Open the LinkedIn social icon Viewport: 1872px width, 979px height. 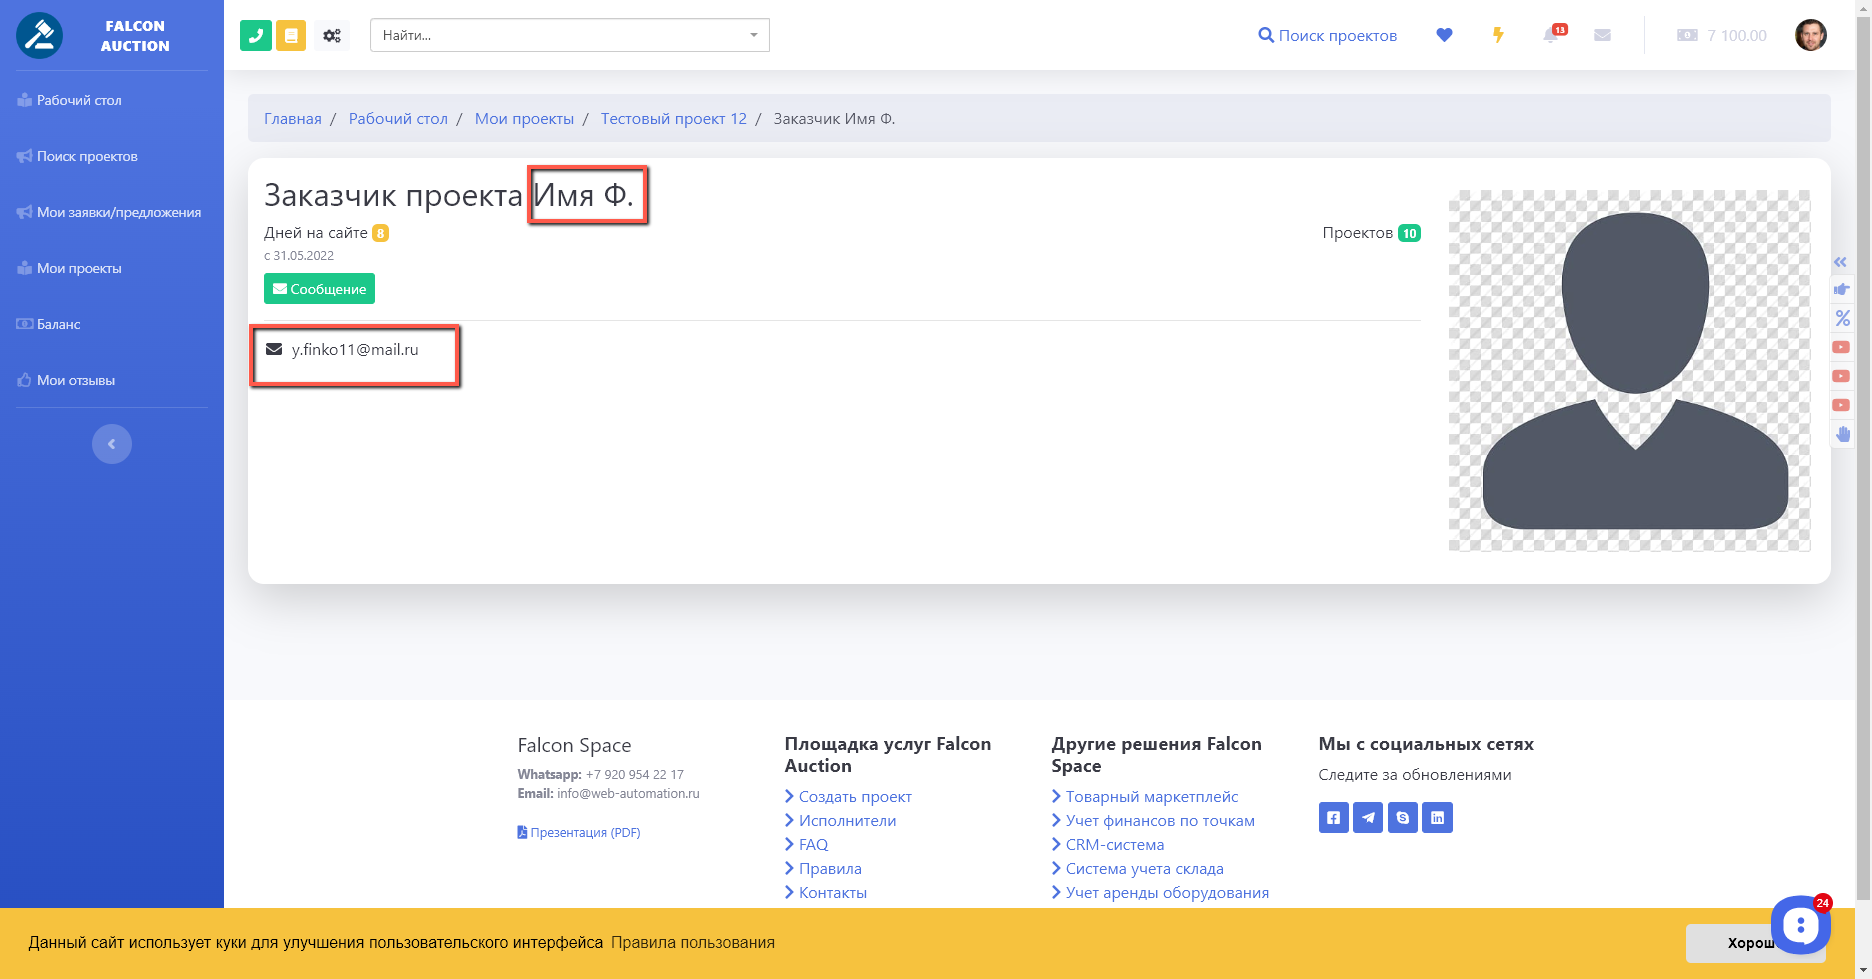tap(1437, 818)
